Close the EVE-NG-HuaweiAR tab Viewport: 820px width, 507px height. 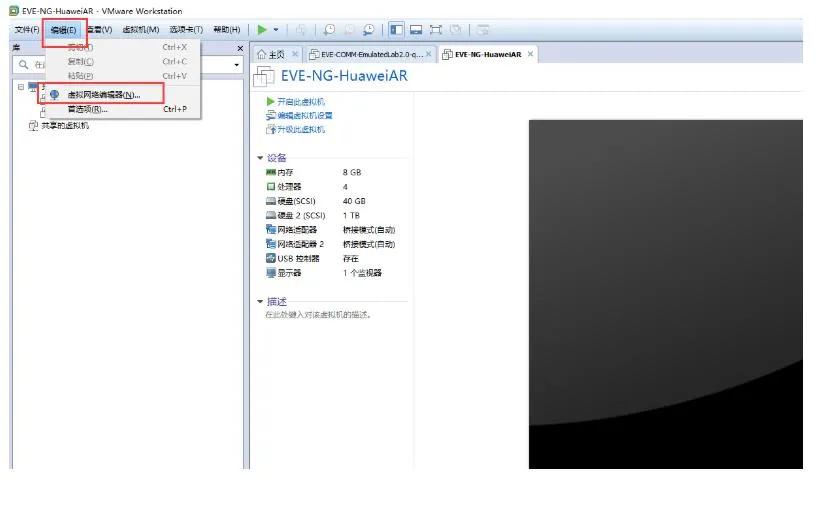click(x=530, y=54)
